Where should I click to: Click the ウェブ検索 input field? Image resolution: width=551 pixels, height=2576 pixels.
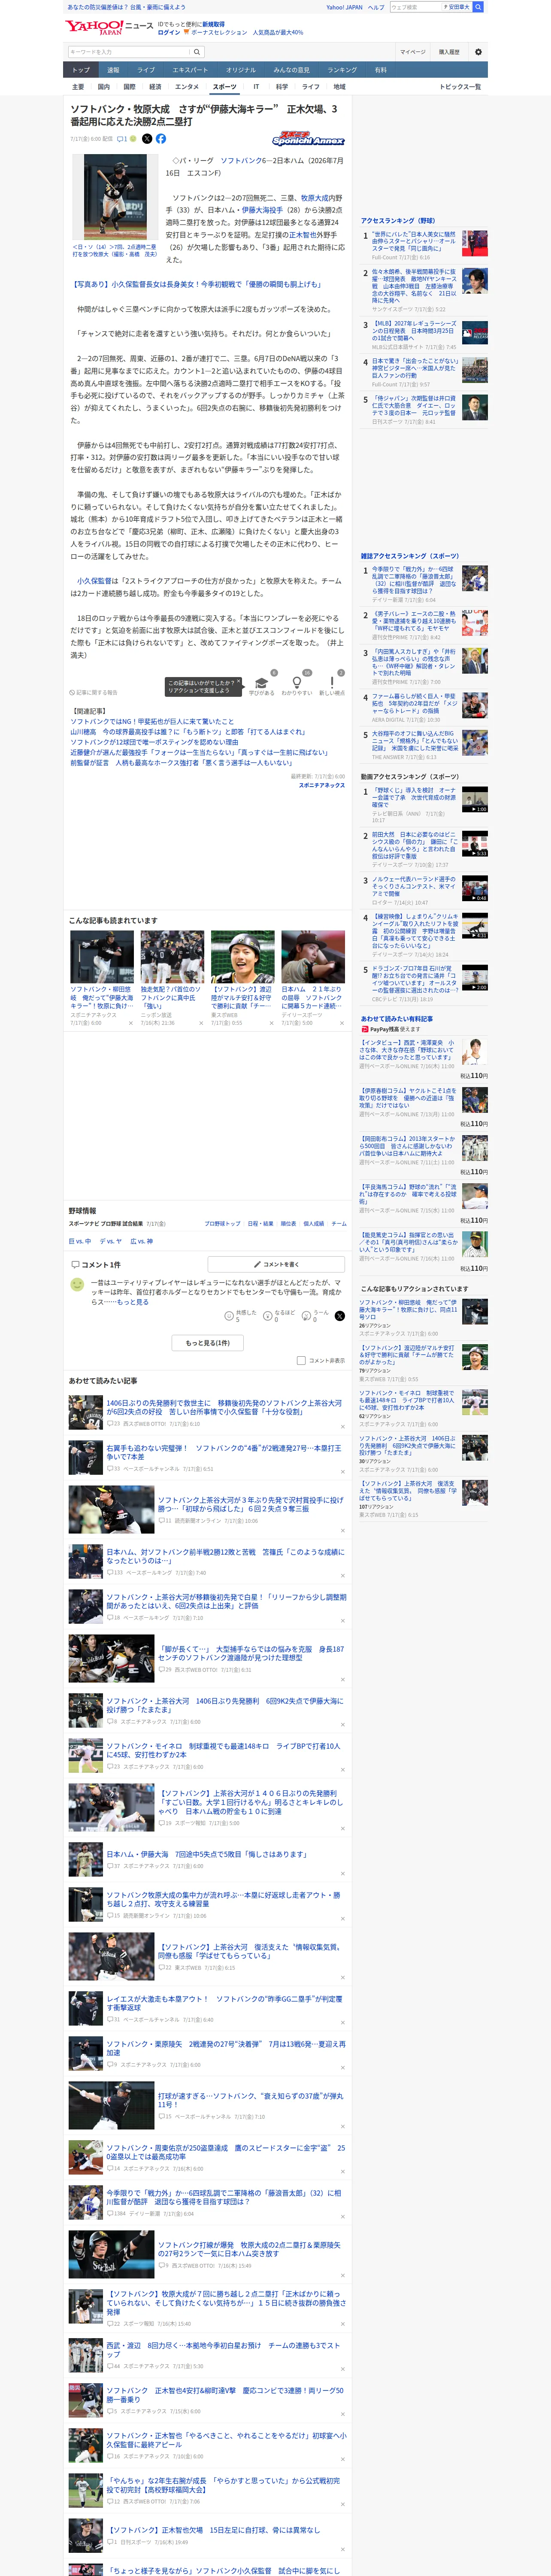[415, 7]
